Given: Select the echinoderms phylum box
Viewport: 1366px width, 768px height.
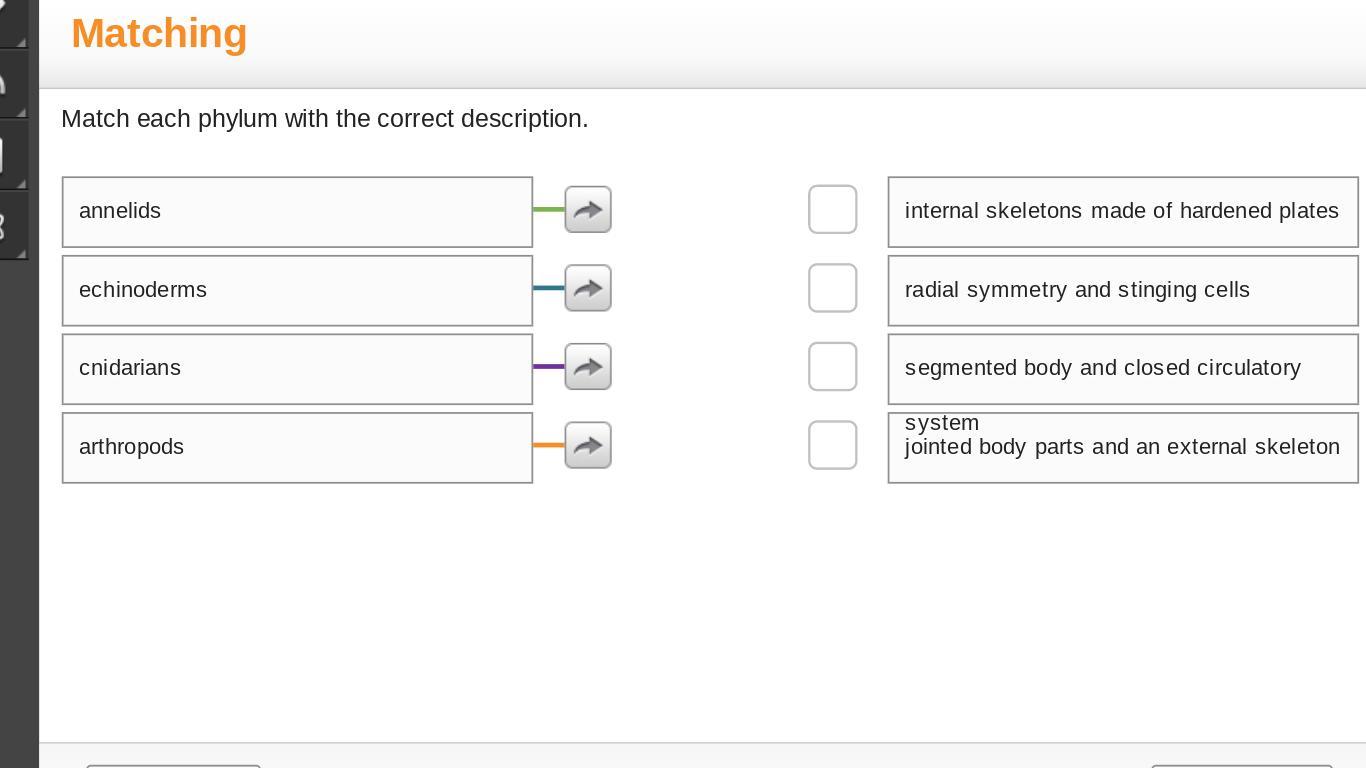Looking at the screenshot, I should coord(297,291).
